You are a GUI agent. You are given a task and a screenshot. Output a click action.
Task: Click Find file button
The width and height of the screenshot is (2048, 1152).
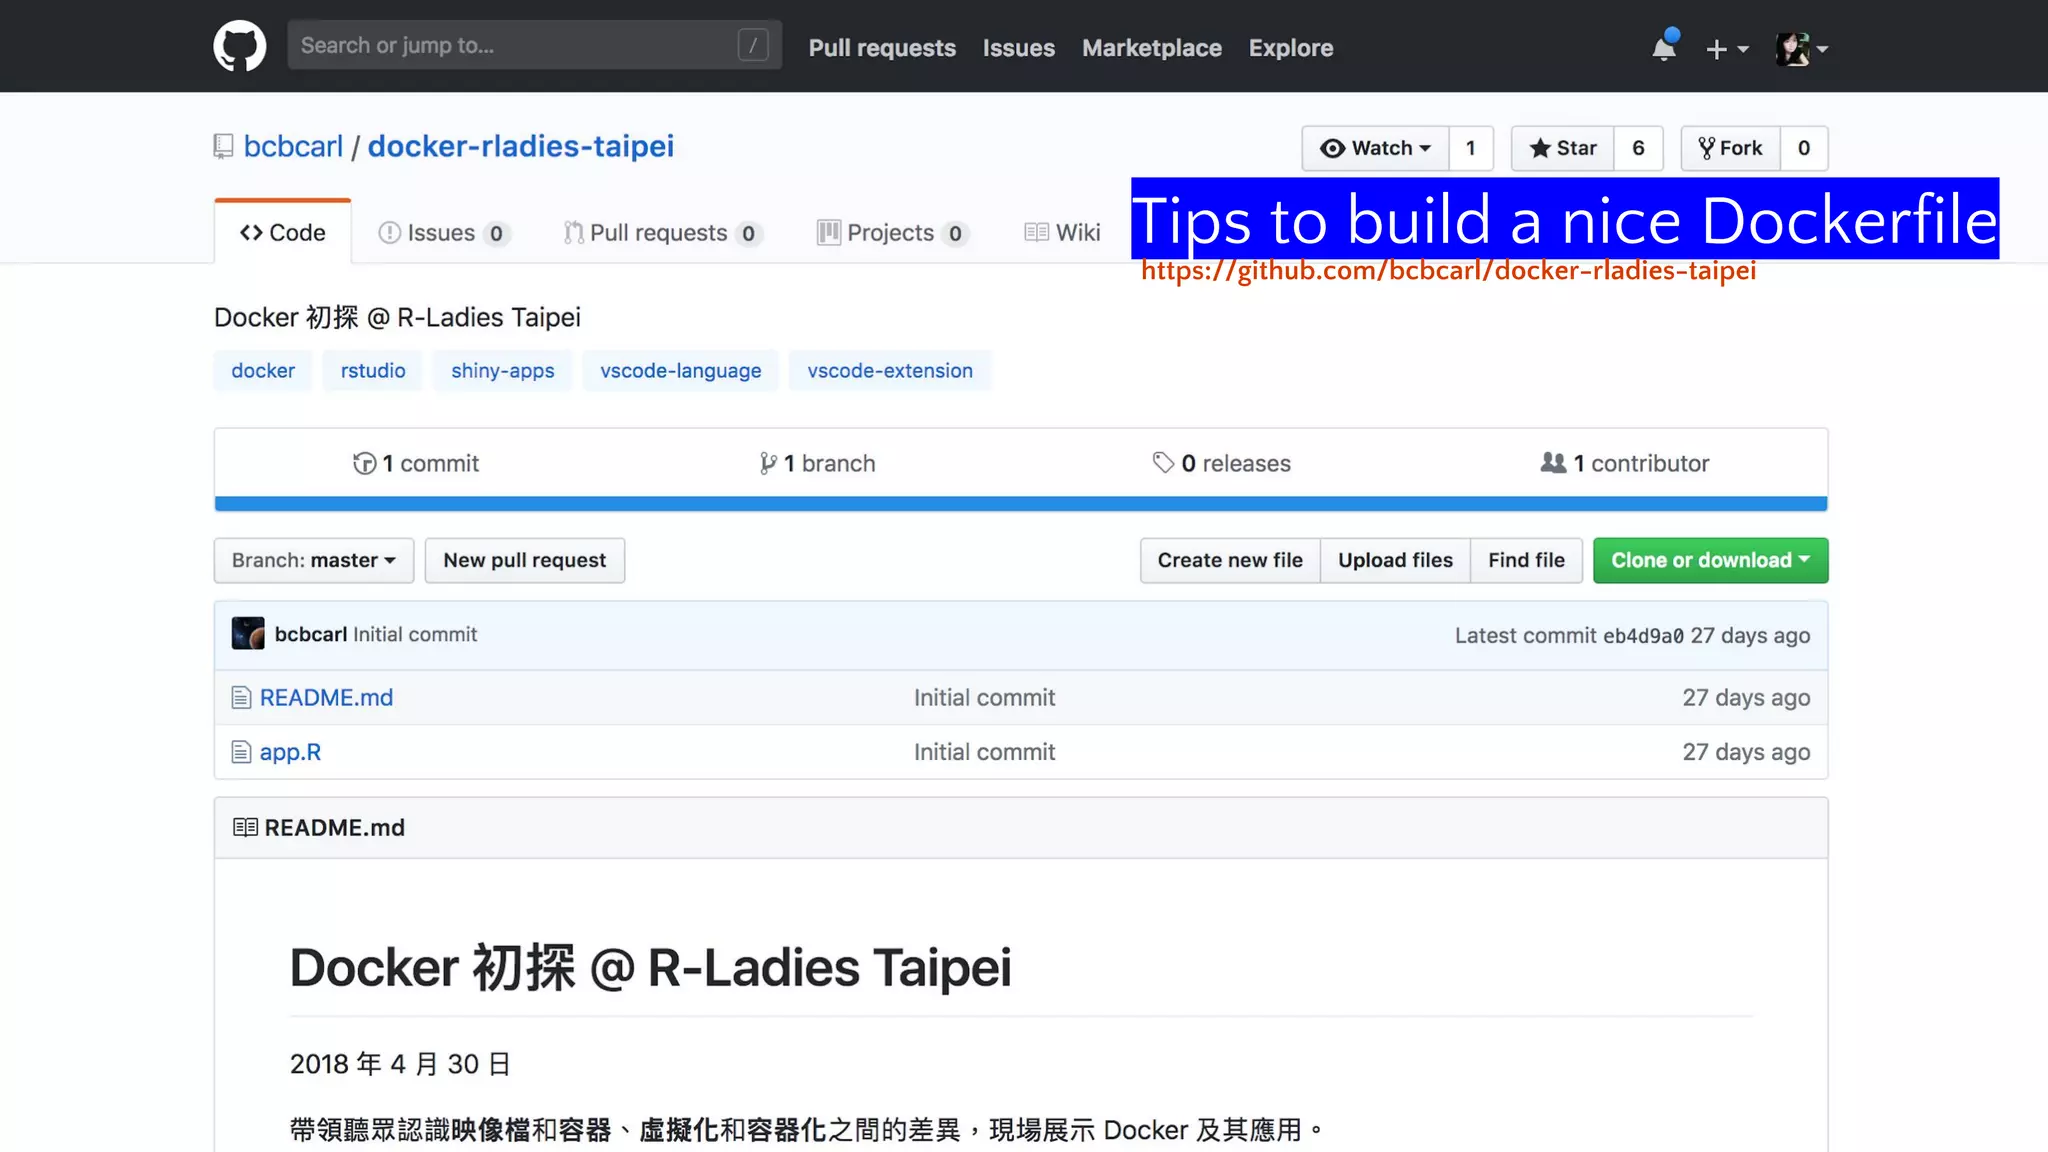(1526, 560)
